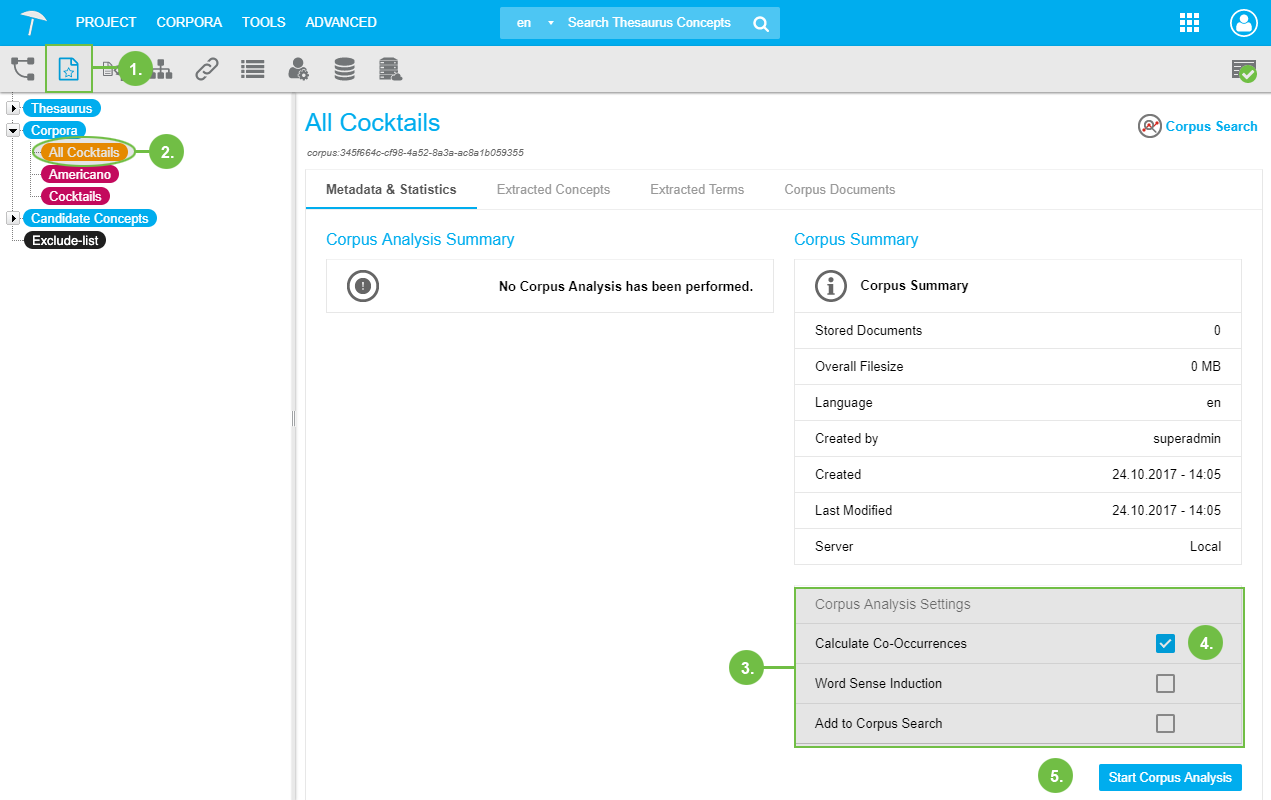Image resolution: width=1271 pixels, height=800 pixels.
Task: Switch to the Extracted Concepts tab
Action: click(x=553, y=190)
